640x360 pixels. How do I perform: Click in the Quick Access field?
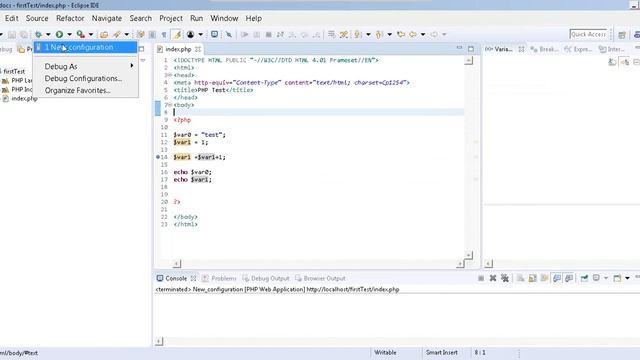coord(588,34)
